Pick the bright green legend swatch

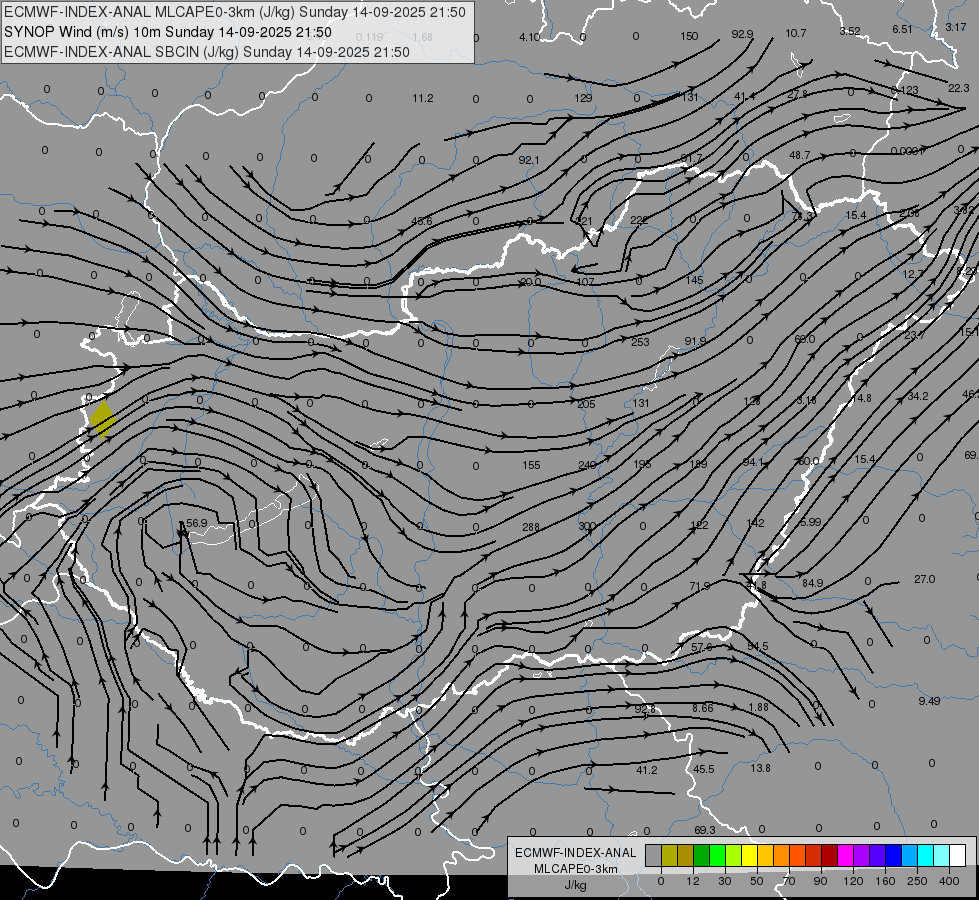(x=718, y=856)
